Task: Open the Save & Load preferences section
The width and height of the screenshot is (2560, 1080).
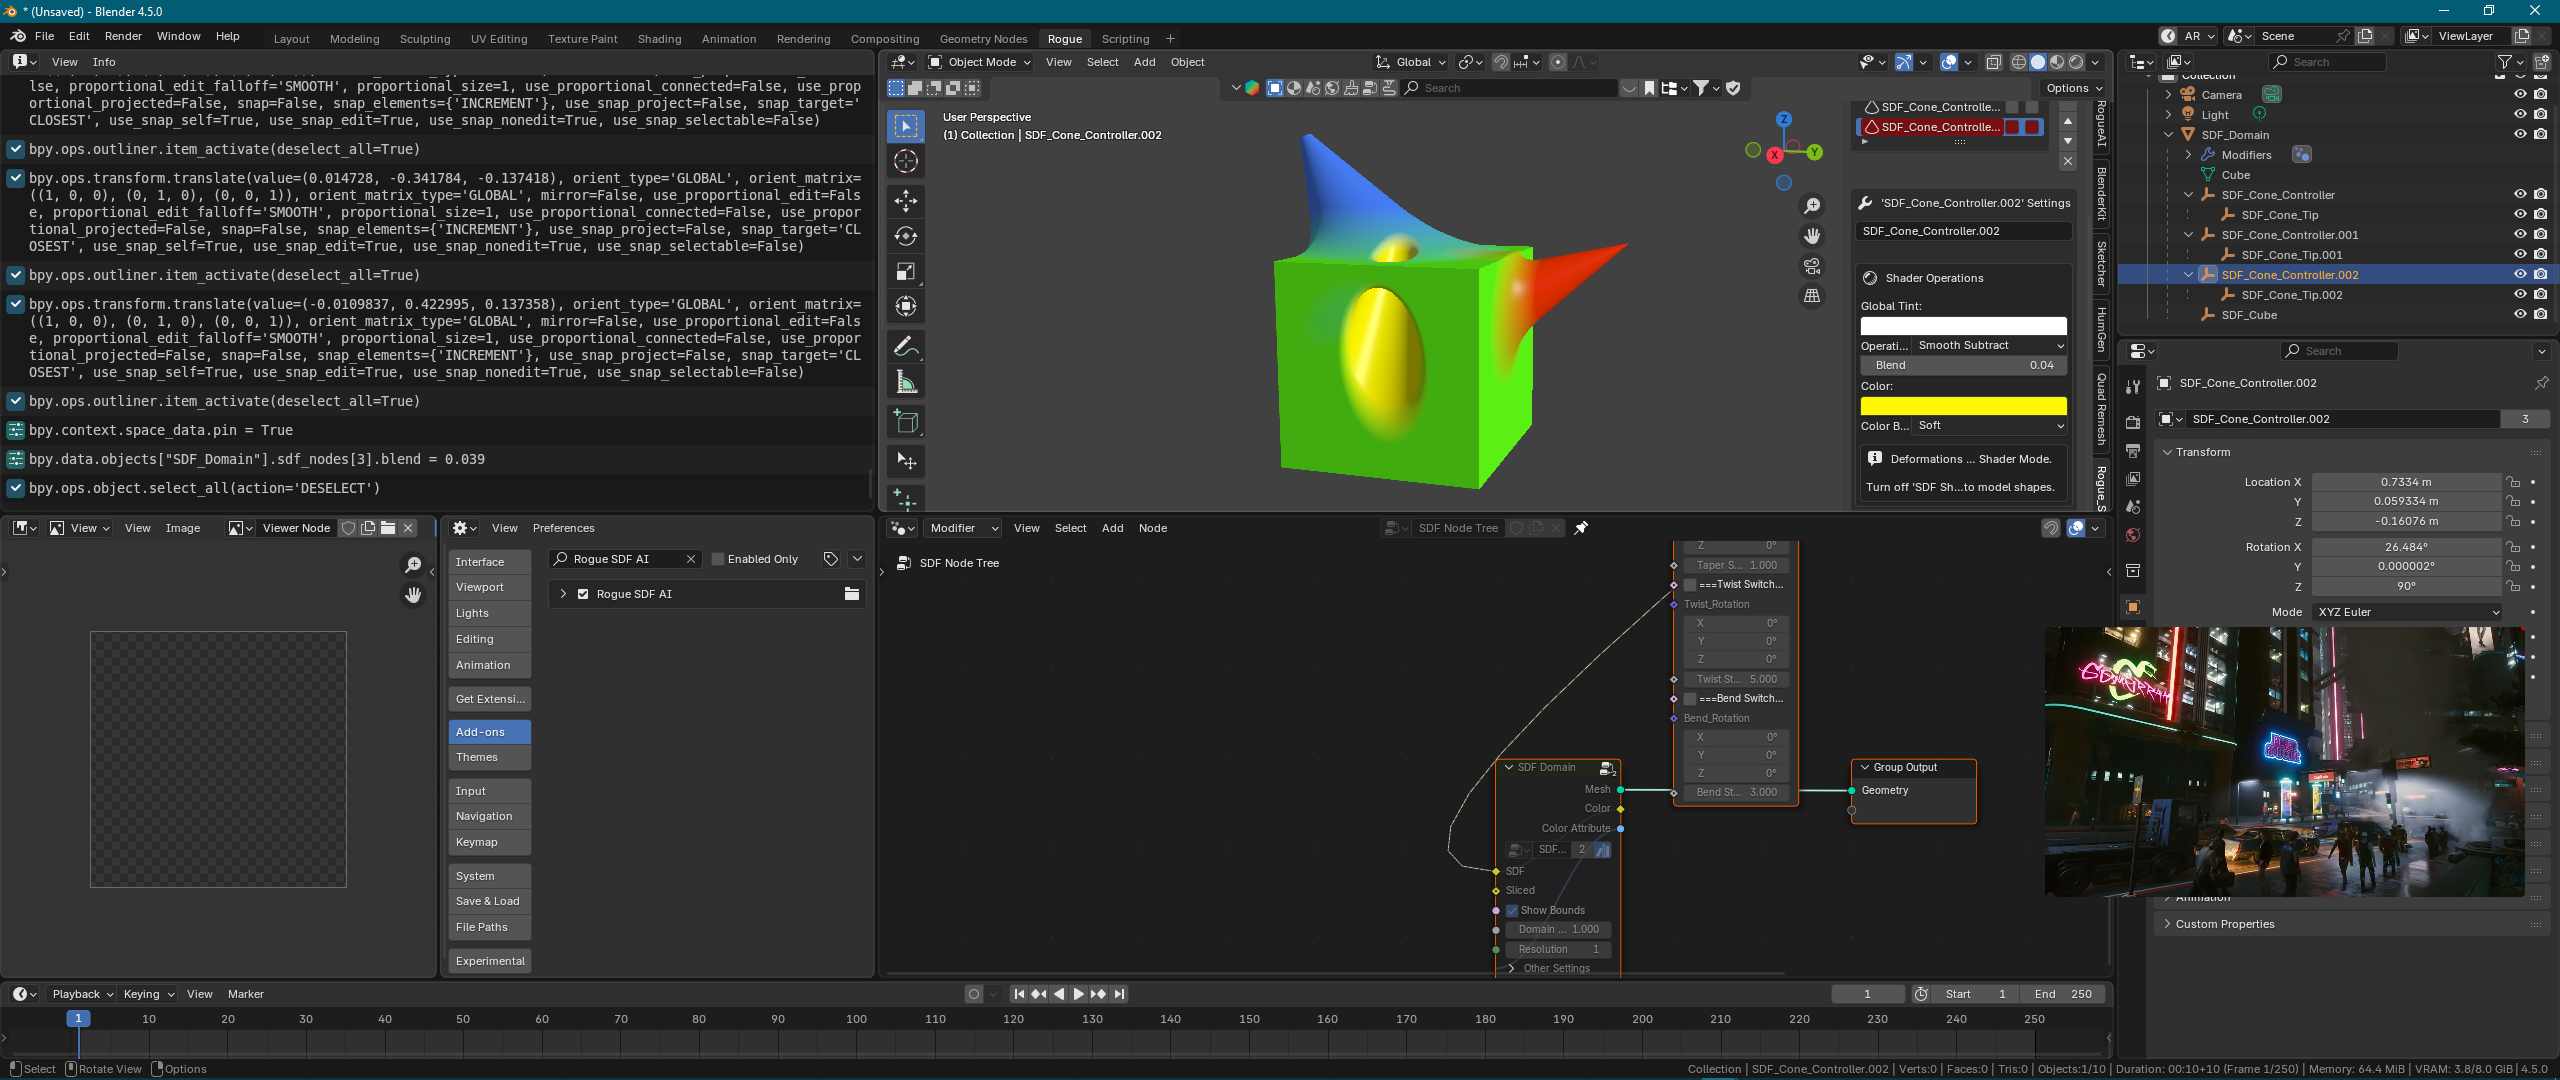Action: [489, 901]
